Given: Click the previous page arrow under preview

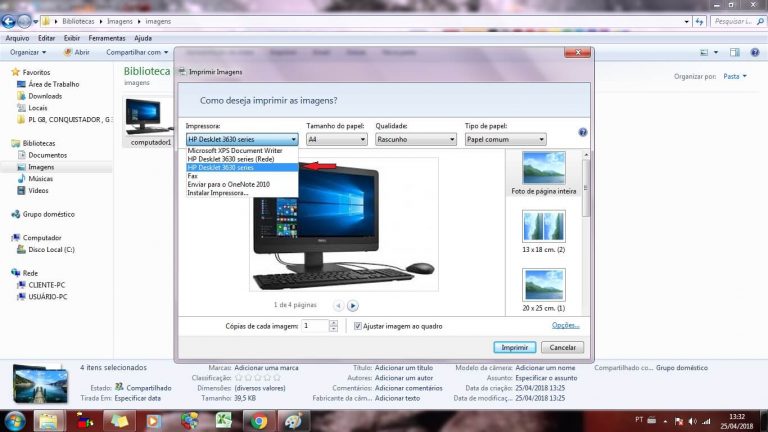Looking at the screenshot, I should click(x=338, y=305).
